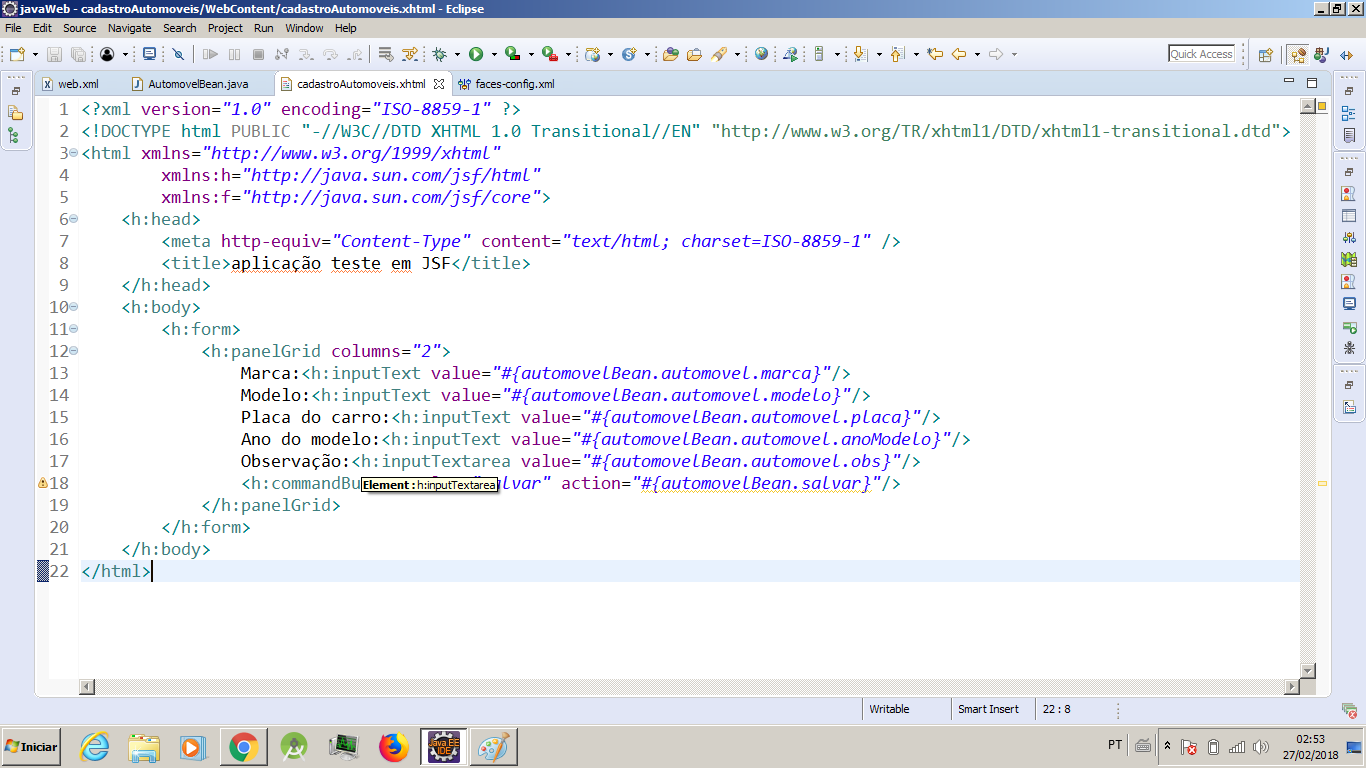The height and width of the screenshot is (768, 1366).
Task: Collapse the html element at line 3
Action: pos(74,153)
